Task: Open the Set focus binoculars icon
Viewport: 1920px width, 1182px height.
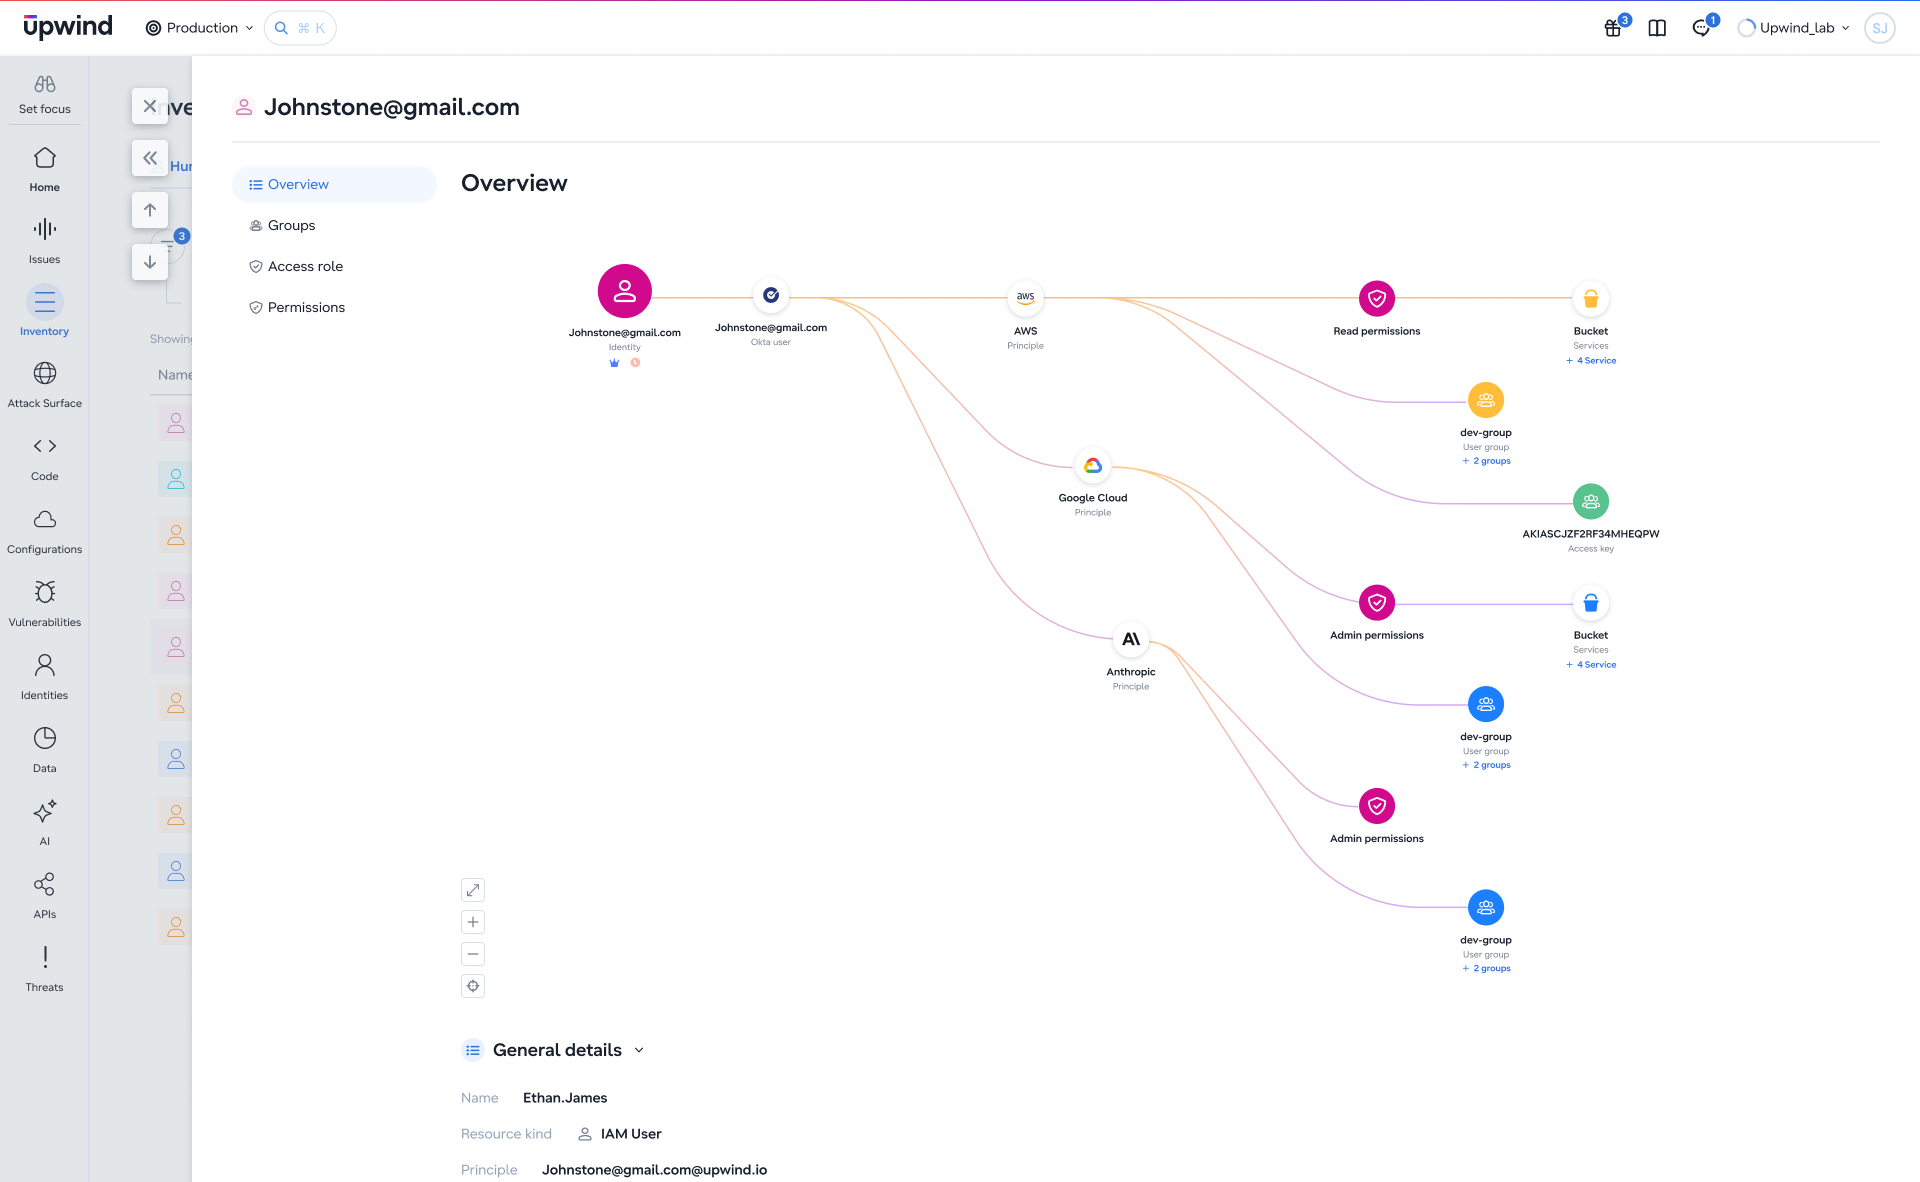Action: (45, 84)
